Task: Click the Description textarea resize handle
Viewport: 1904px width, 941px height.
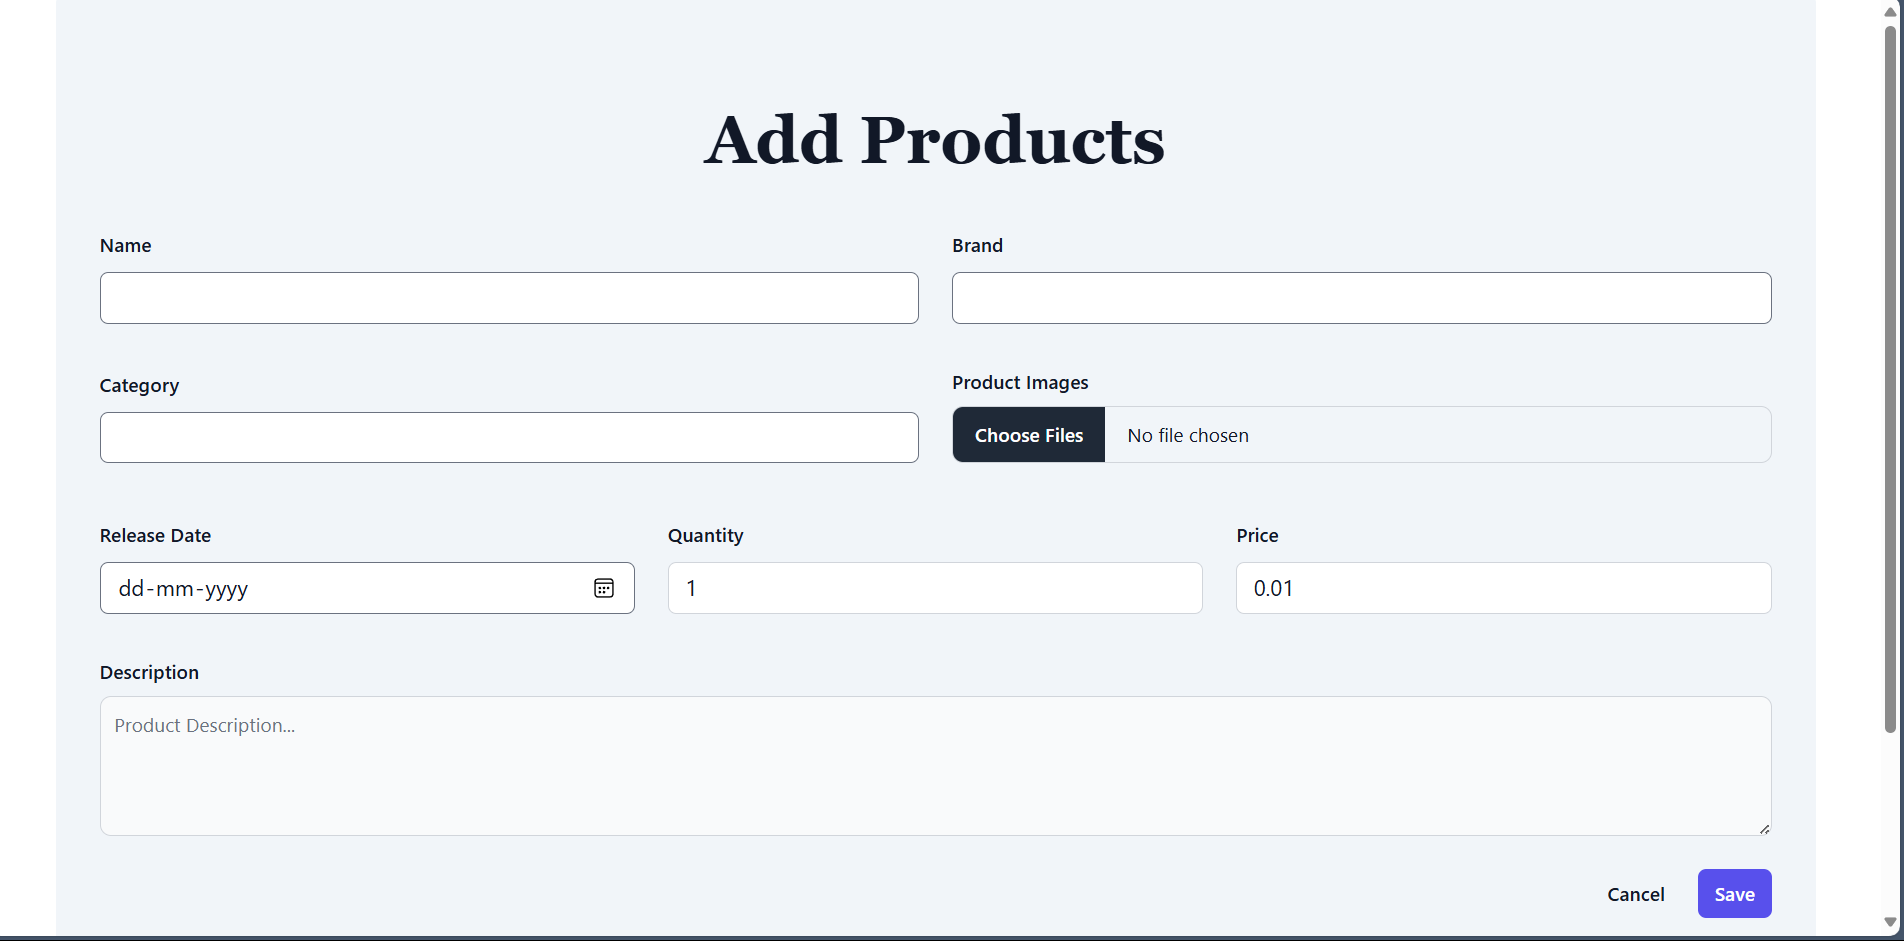Action: (x=1763, y=829)
